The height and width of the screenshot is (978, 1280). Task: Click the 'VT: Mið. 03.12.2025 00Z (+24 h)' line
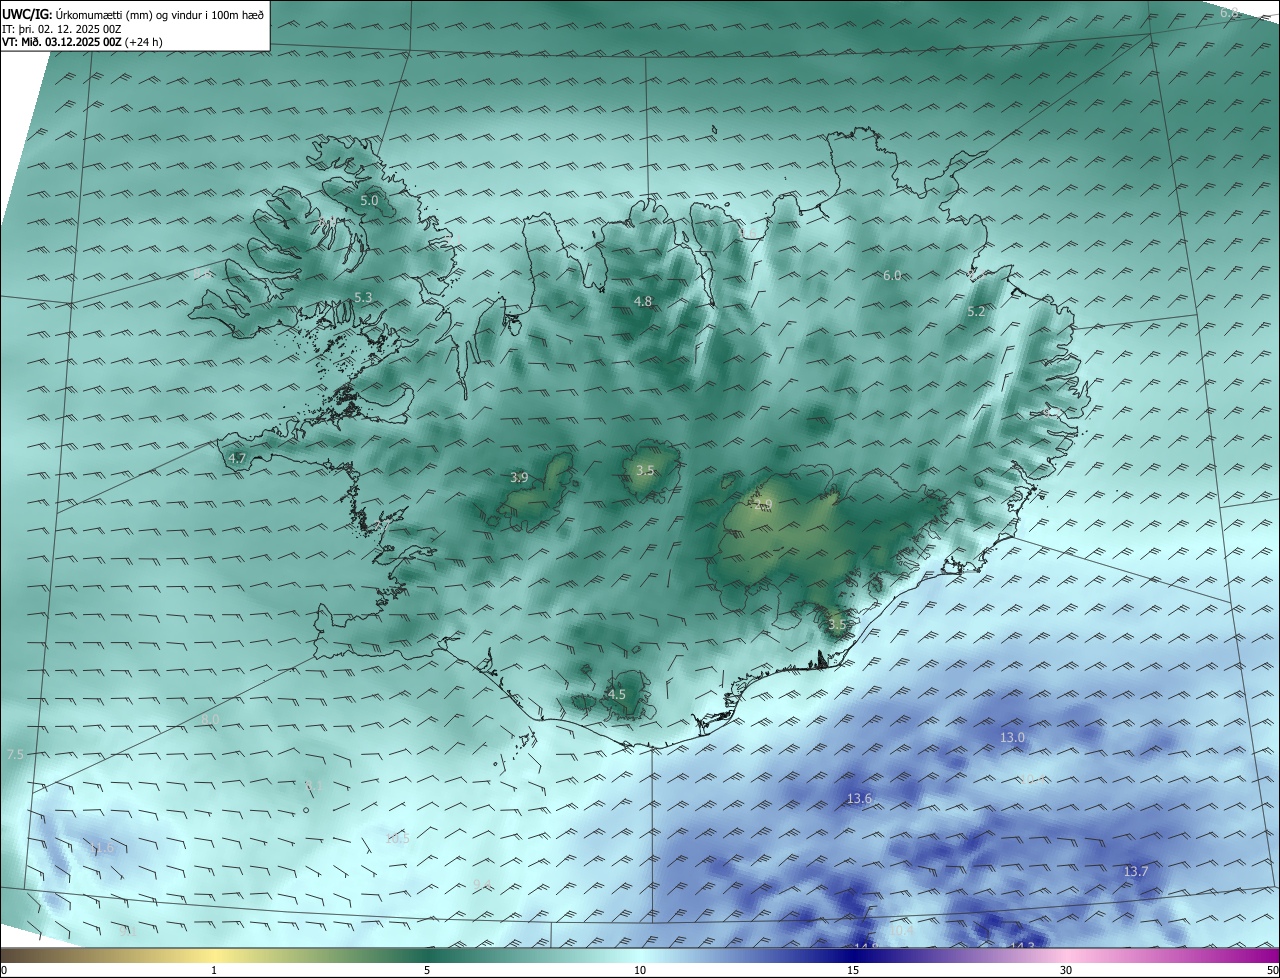pyautogui.click(x=83, y=42)
